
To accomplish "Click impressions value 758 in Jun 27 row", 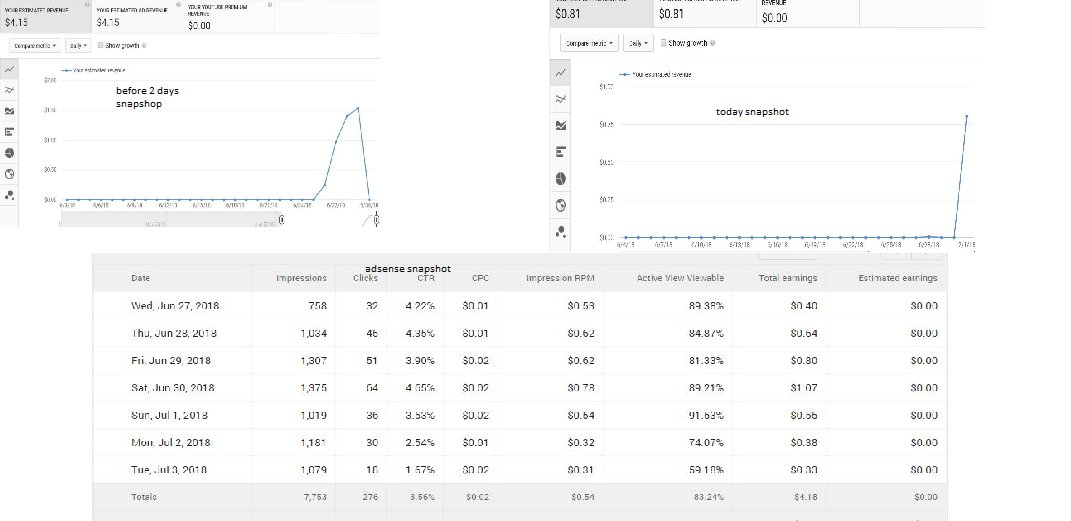I will coord(318,306).
